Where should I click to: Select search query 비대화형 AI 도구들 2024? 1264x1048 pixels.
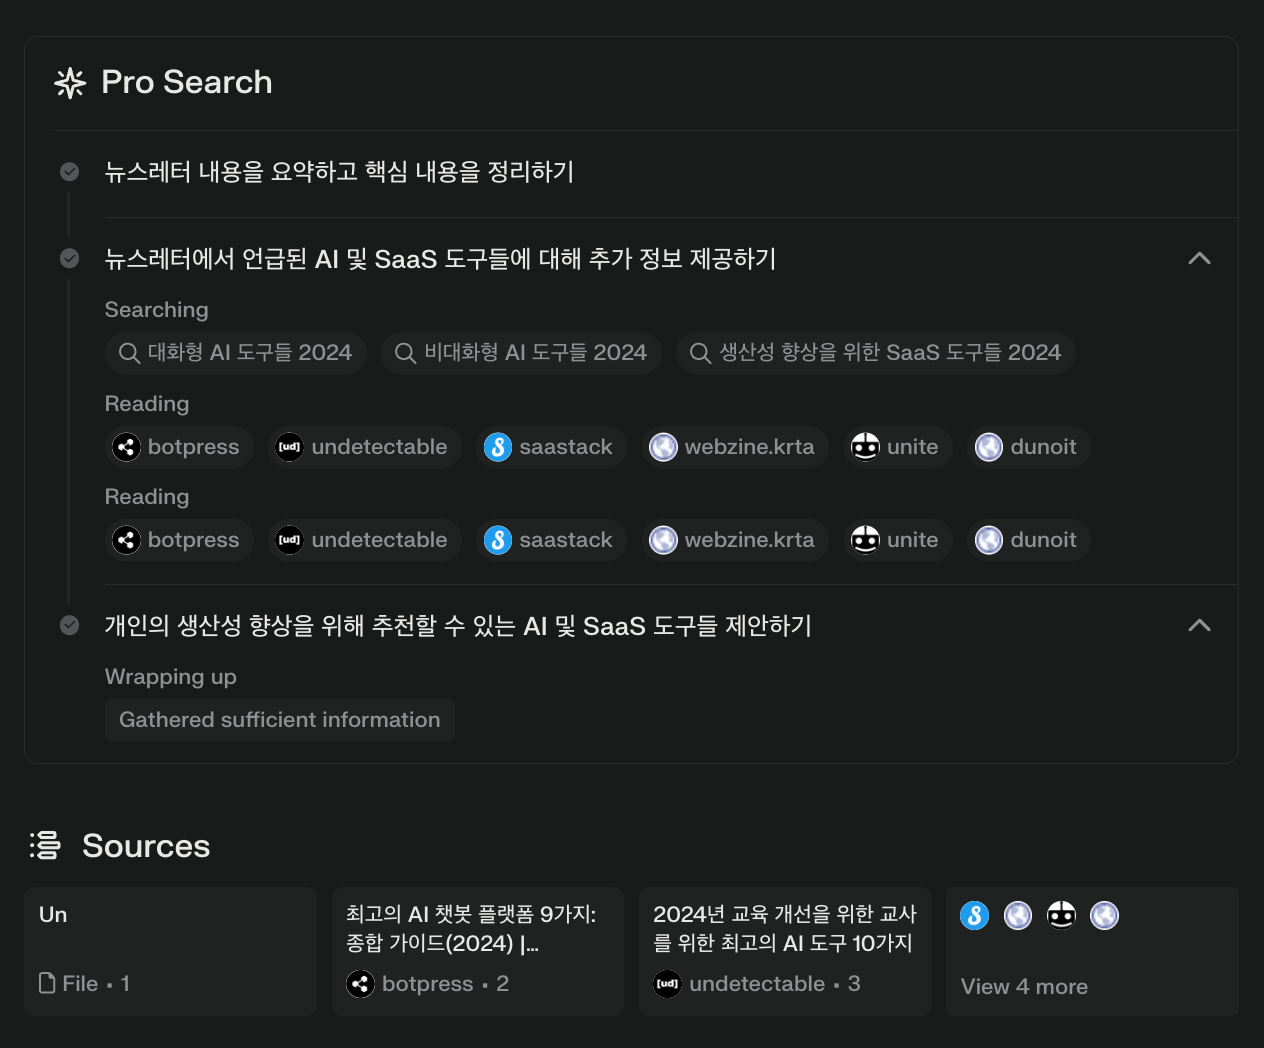tap(521, 353)
